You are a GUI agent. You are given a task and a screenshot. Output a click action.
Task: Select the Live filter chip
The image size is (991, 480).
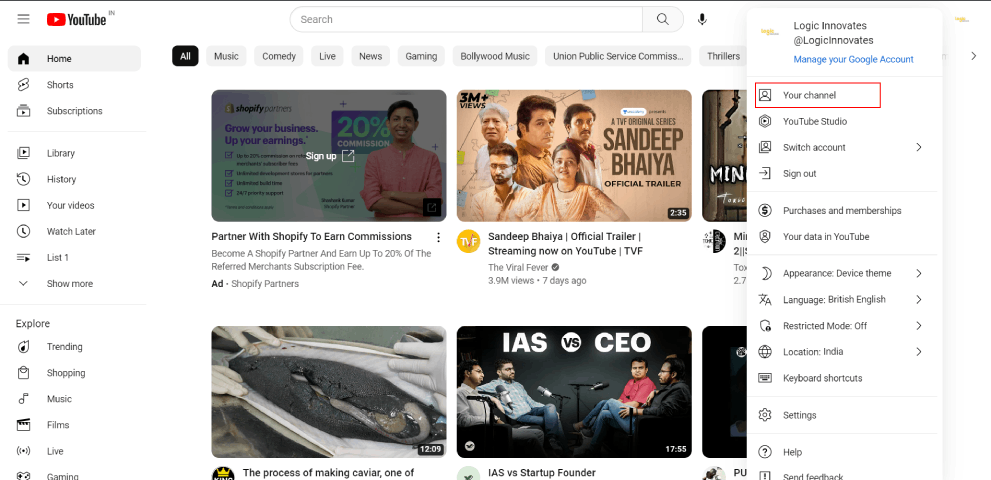click(327, 56)
